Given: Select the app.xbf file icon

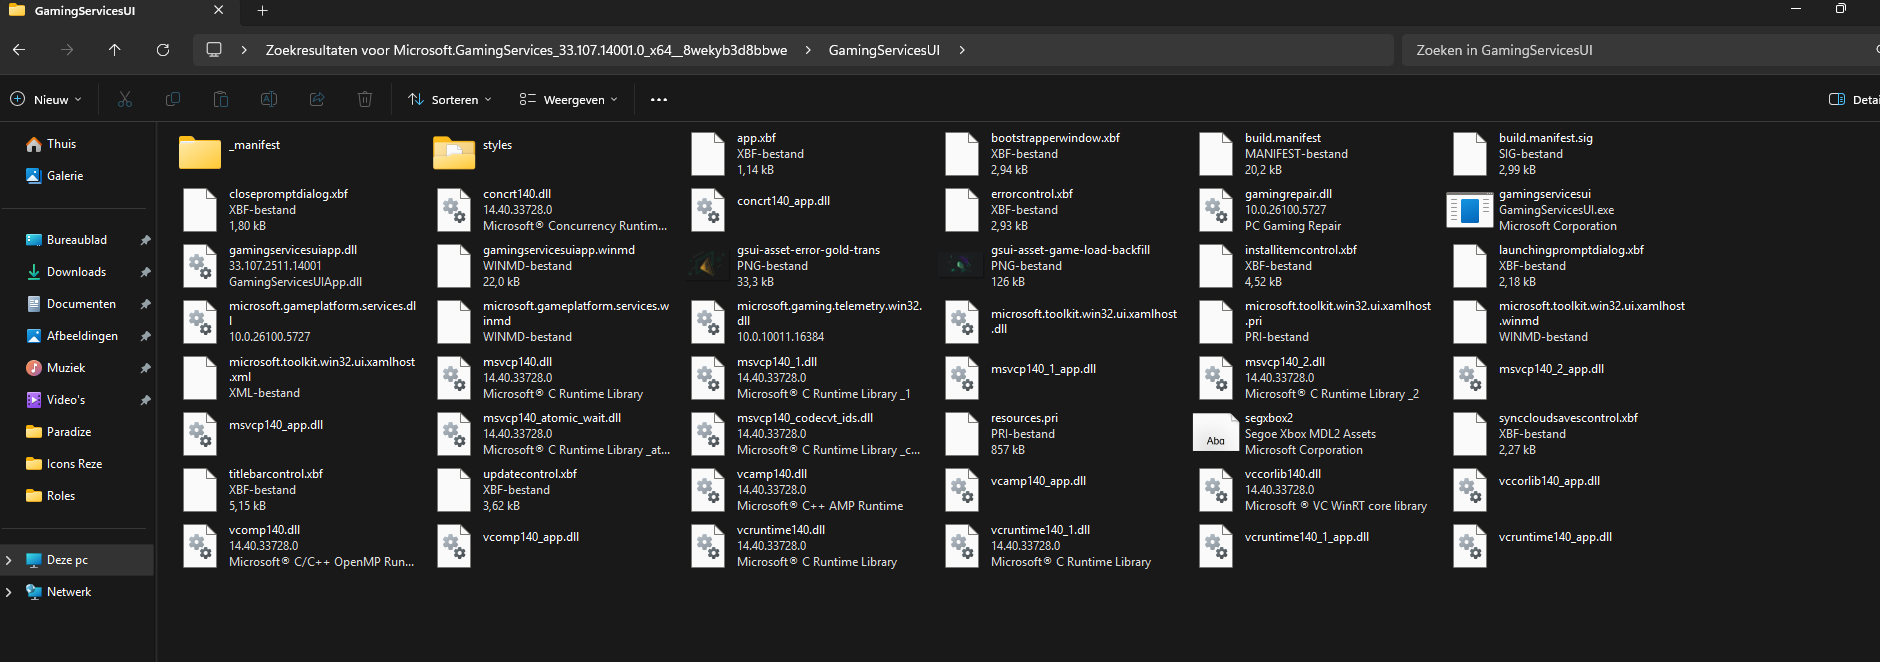Looking at the screenshot, I should [x=708, y=154].
